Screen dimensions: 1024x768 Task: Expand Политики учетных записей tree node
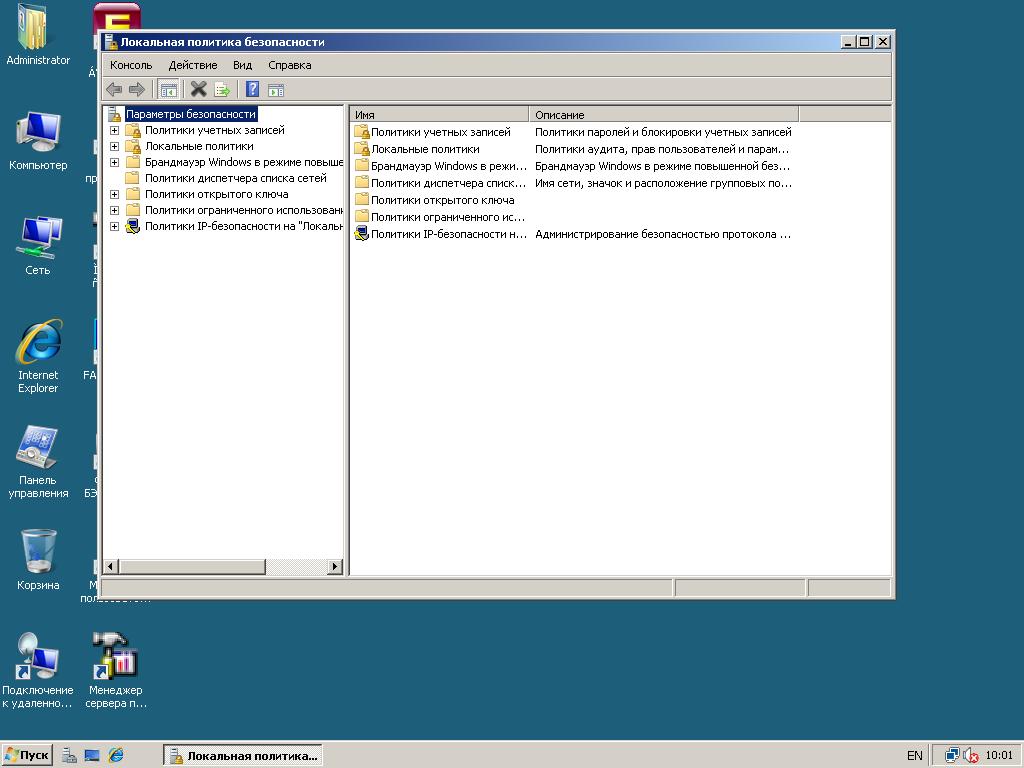click(x=114, y=130)
